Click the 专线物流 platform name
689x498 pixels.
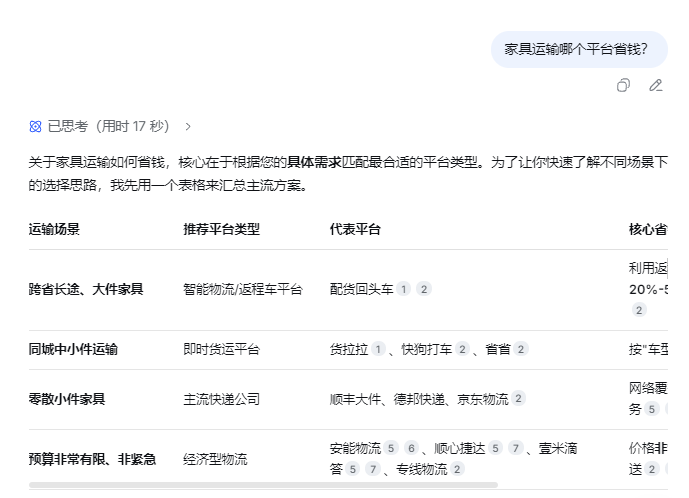coord(422,469)
